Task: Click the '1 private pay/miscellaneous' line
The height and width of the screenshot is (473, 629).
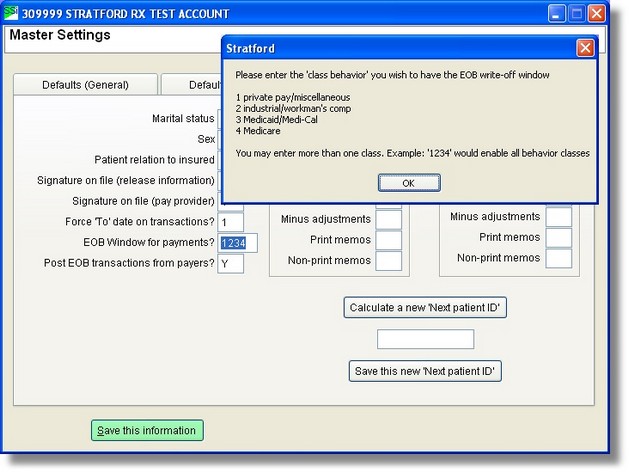Action: [293, 97]
